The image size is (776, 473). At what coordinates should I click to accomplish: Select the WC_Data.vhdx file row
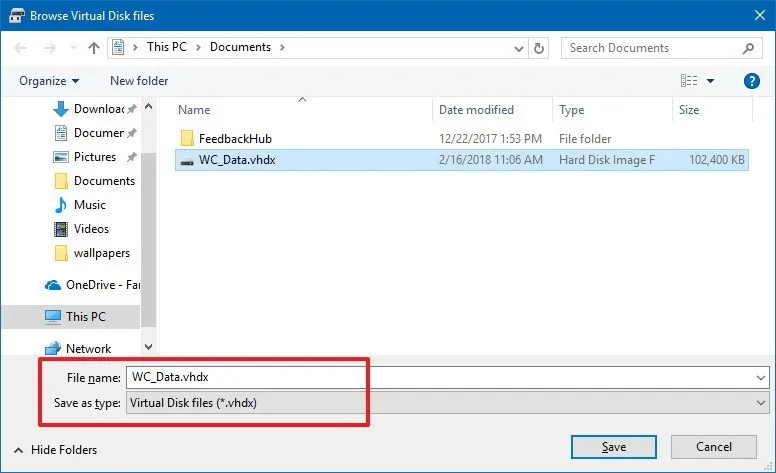coord(462,160)
